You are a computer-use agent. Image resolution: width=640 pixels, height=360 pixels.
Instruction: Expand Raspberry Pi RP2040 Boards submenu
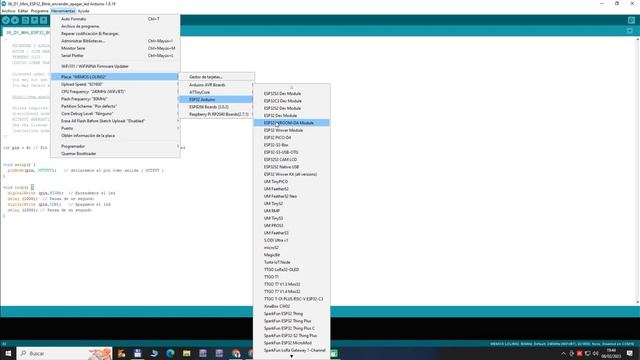point(216,114)
